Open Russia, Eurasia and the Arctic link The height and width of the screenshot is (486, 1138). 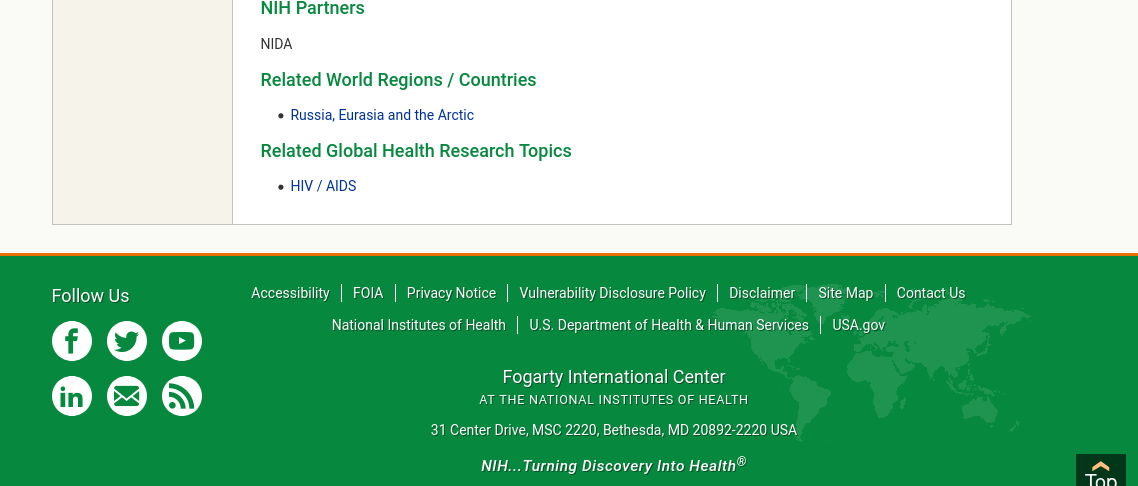point(382,115)
